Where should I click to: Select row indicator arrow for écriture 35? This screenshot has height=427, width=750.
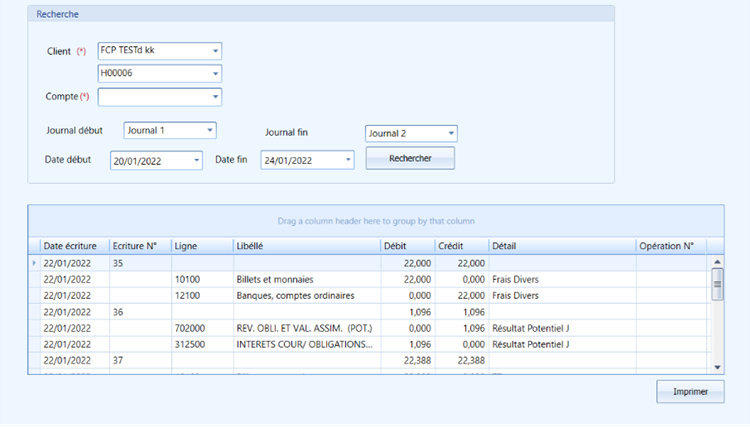click(x=34, y=263)
